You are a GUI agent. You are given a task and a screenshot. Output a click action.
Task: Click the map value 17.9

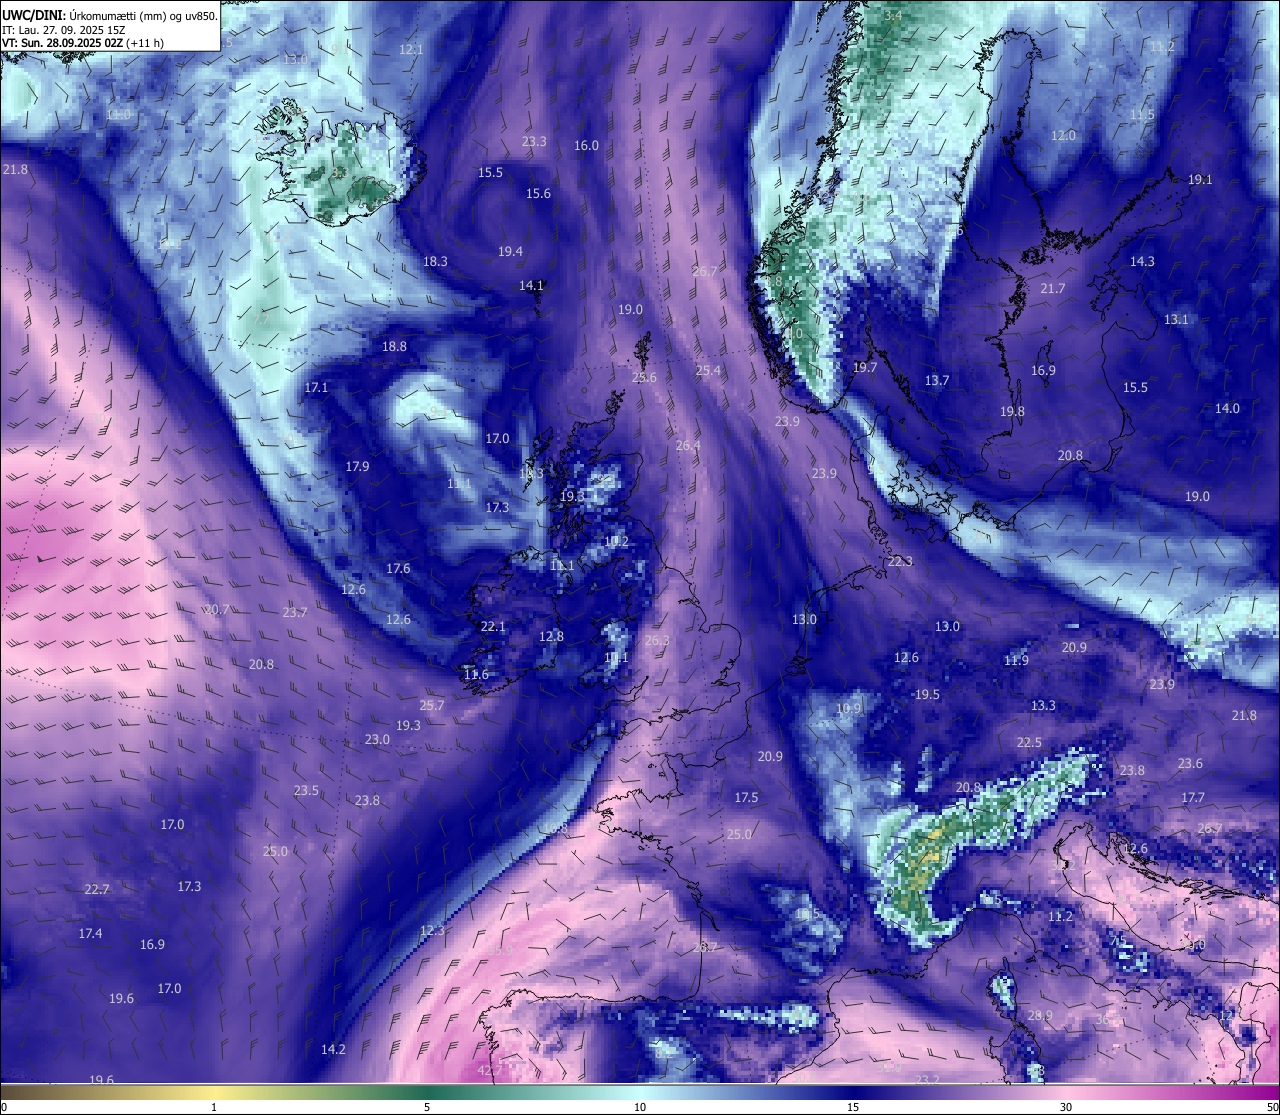coord(357,466)
